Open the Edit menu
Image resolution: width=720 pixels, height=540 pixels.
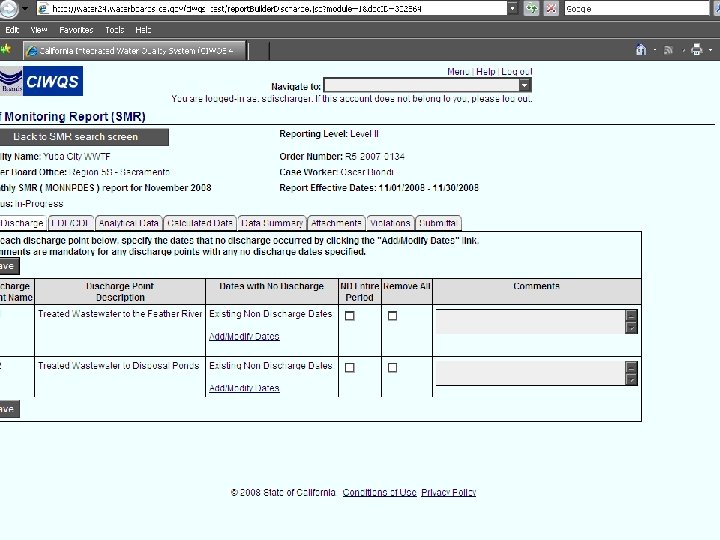click(12, 30)
